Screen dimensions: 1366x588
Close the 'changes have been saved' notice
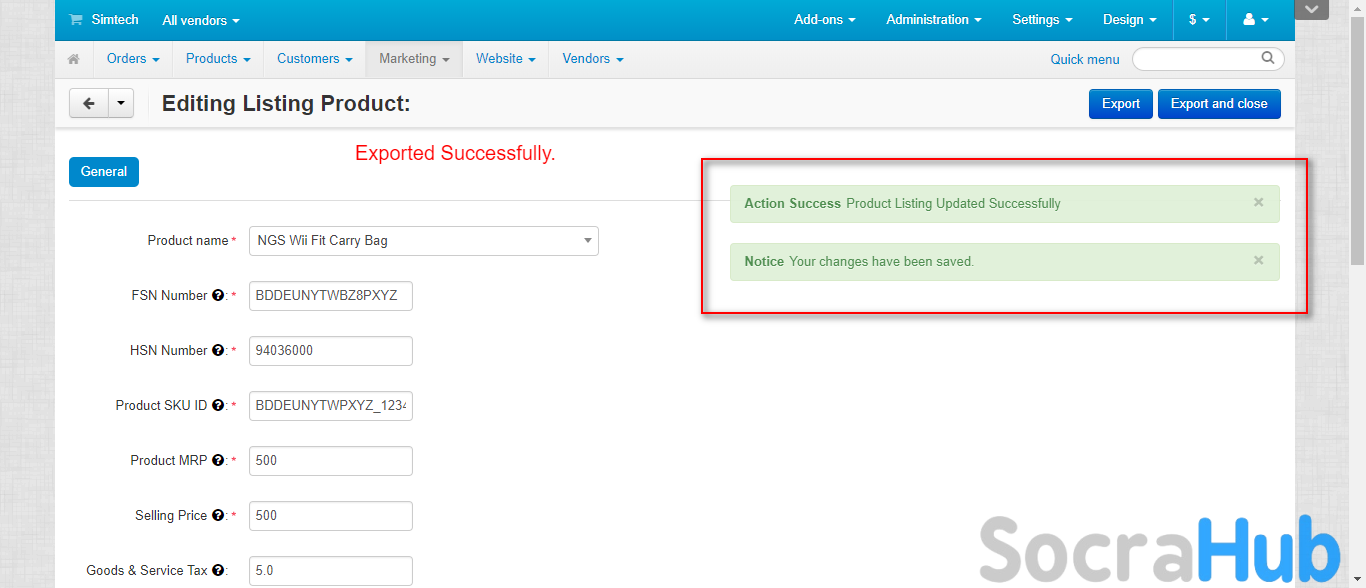[1259, 260]
